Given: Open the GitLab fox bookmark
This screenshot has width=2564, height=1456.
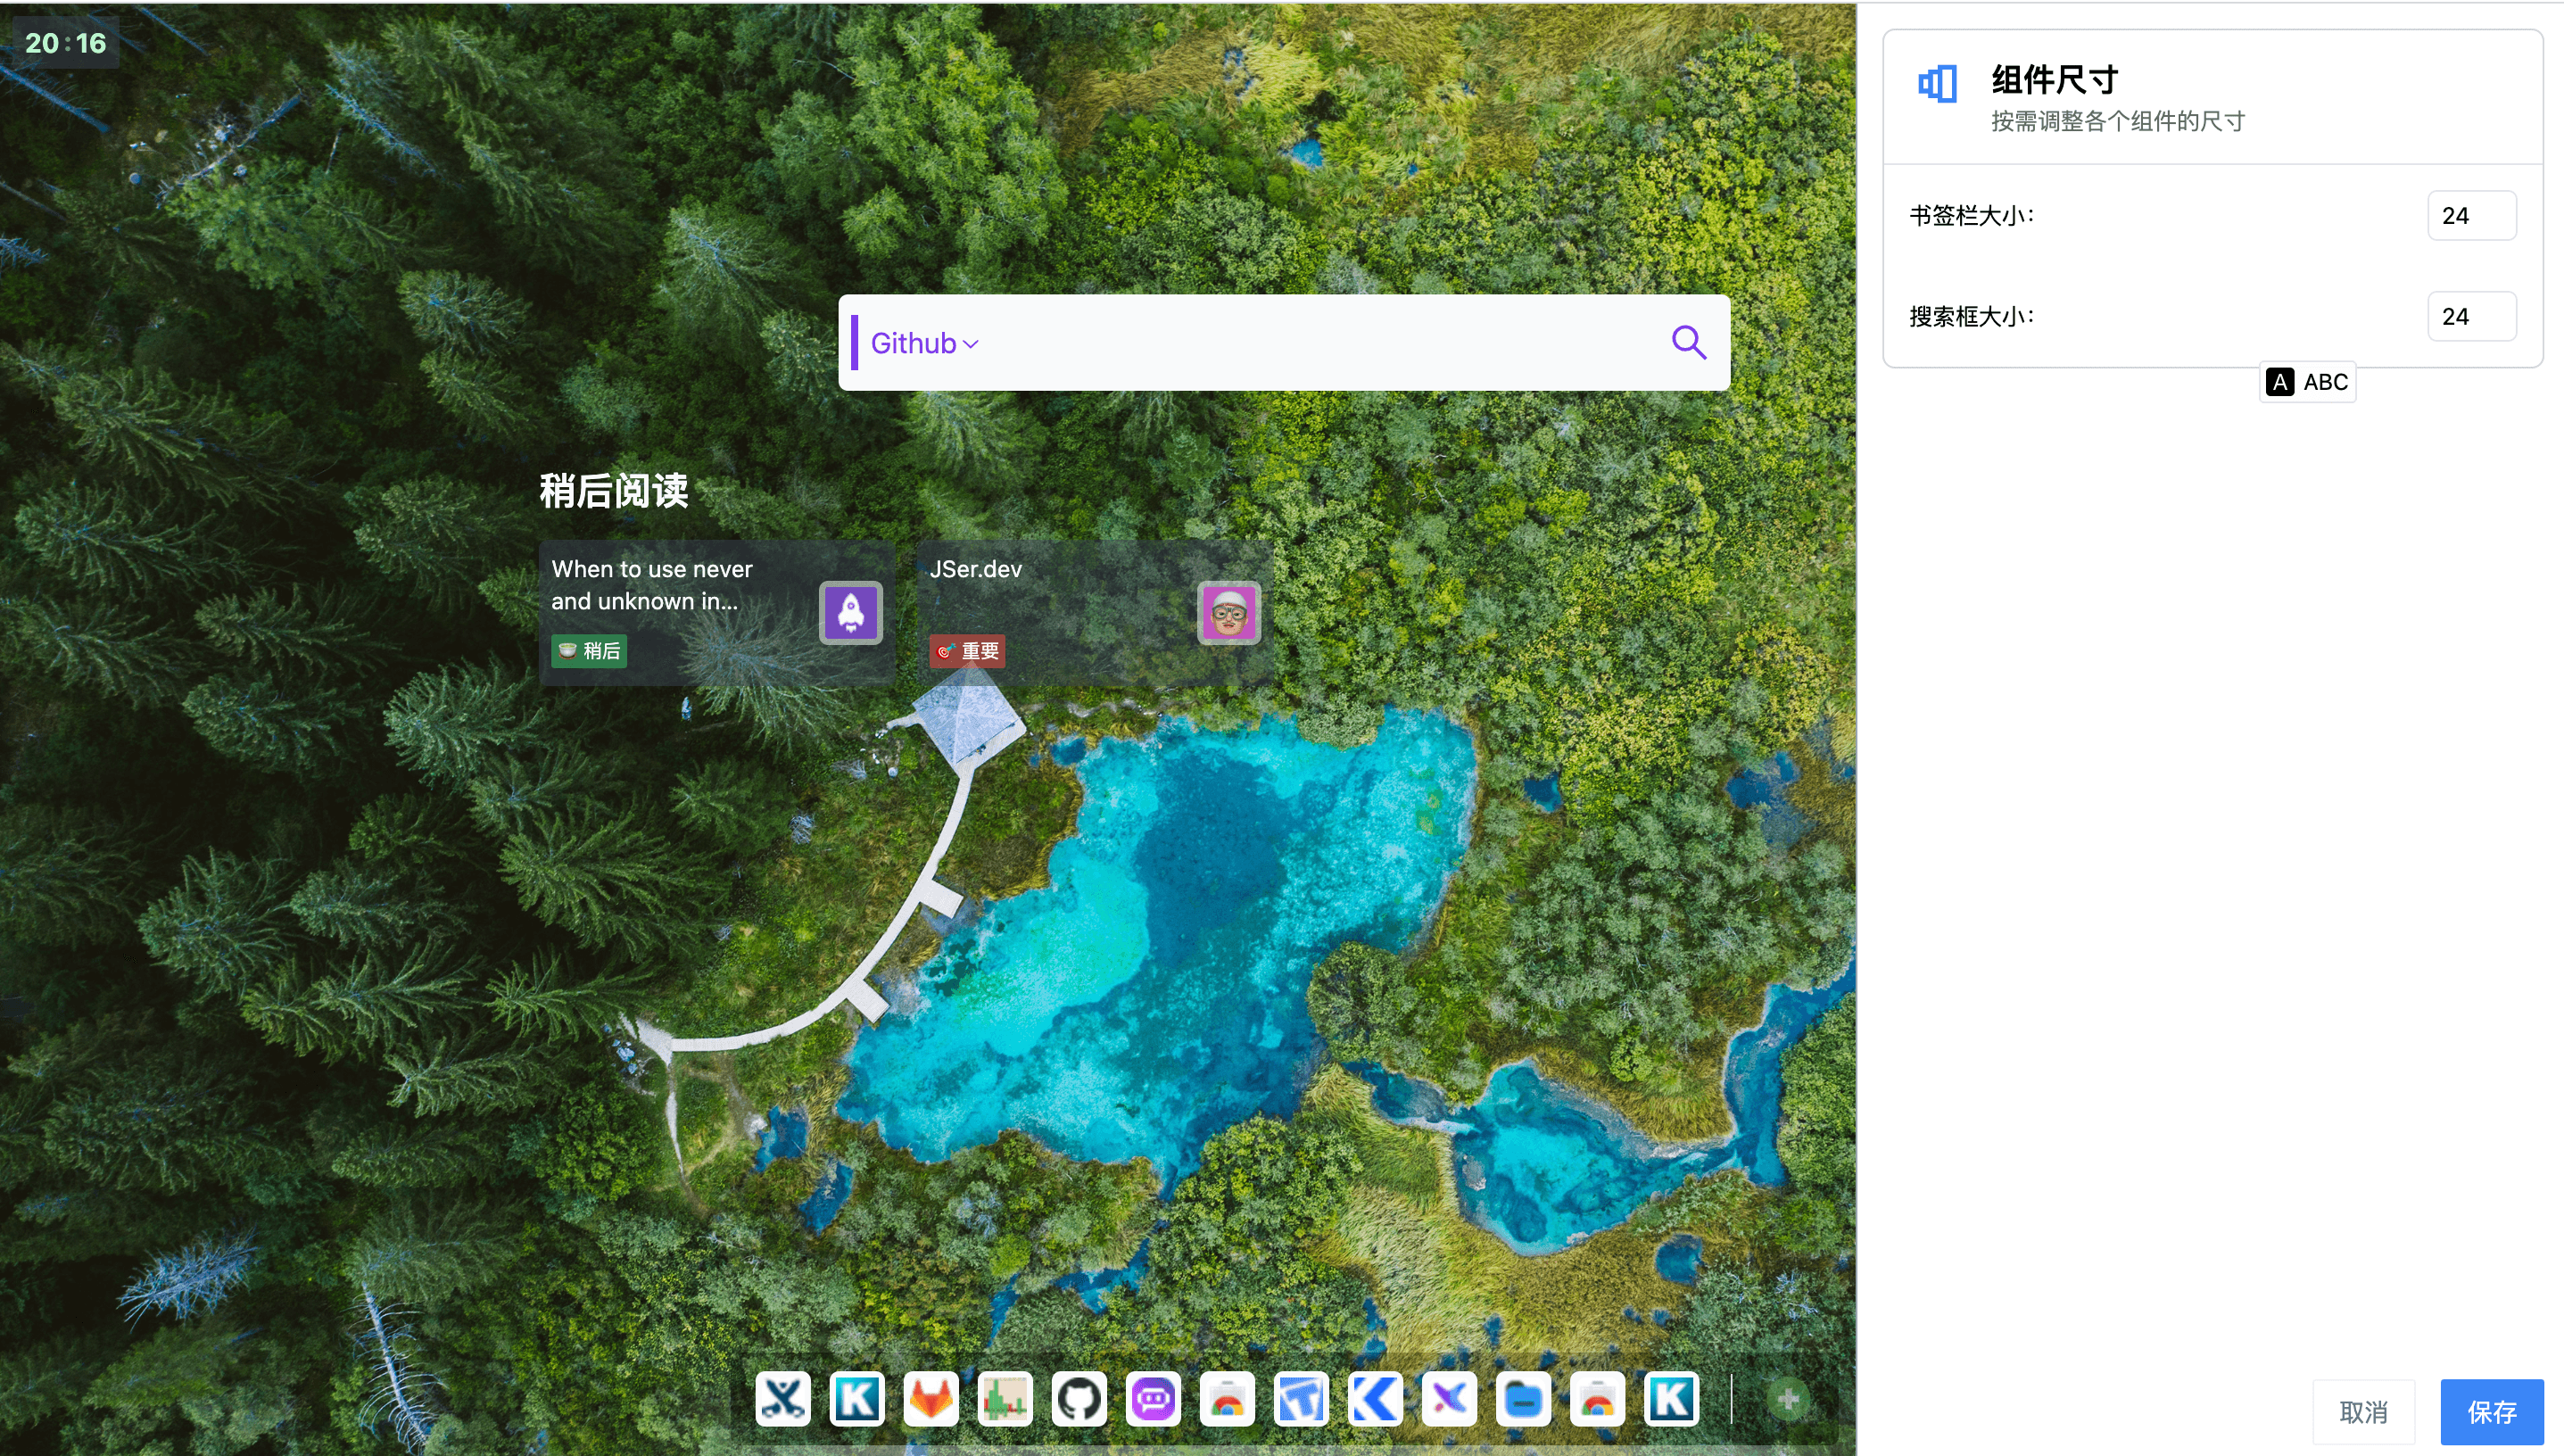Looking at the screenshot, I should pyautogui.click(x=931, y=1399).
